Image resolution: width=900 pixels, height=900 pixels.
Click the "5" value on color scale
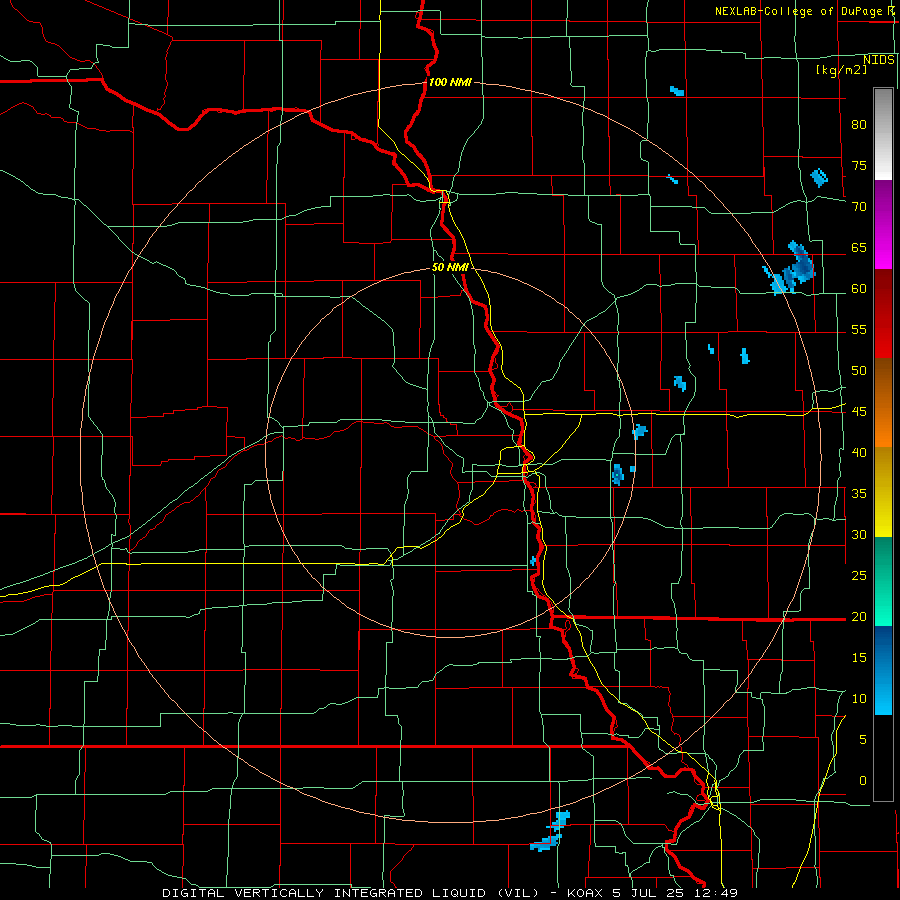point(863,740)
